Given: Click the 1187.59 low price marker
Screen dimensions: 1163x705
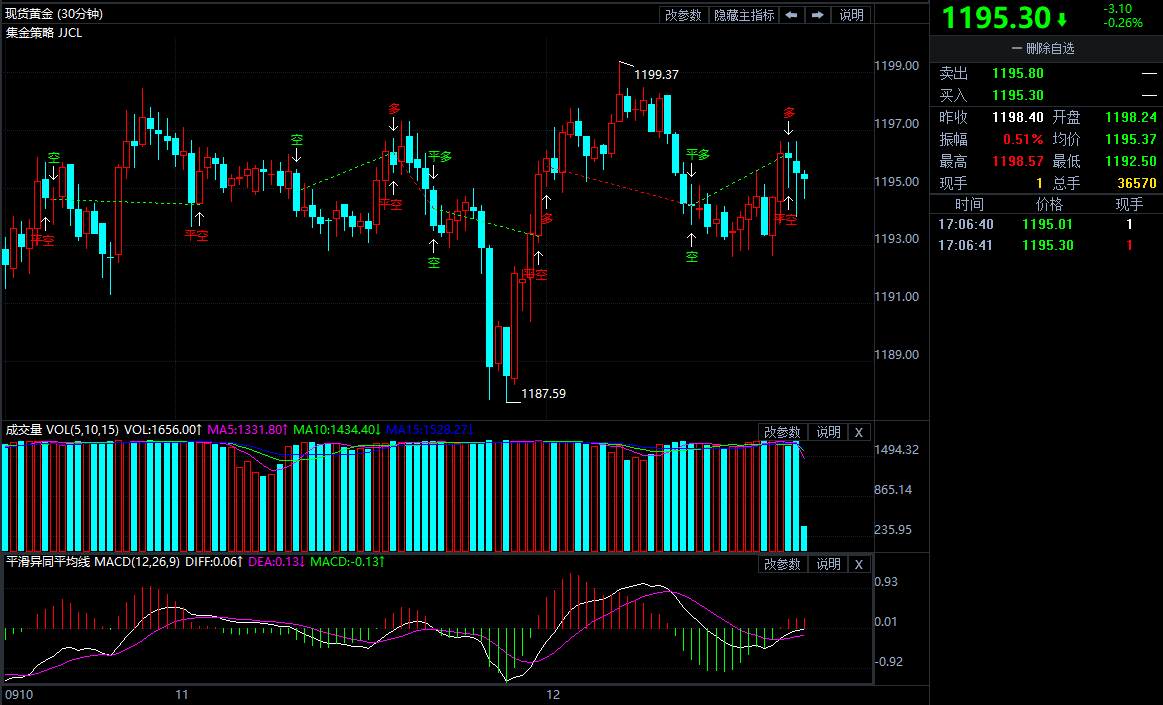Looking at the screenshot, I should tap(544, 394).
